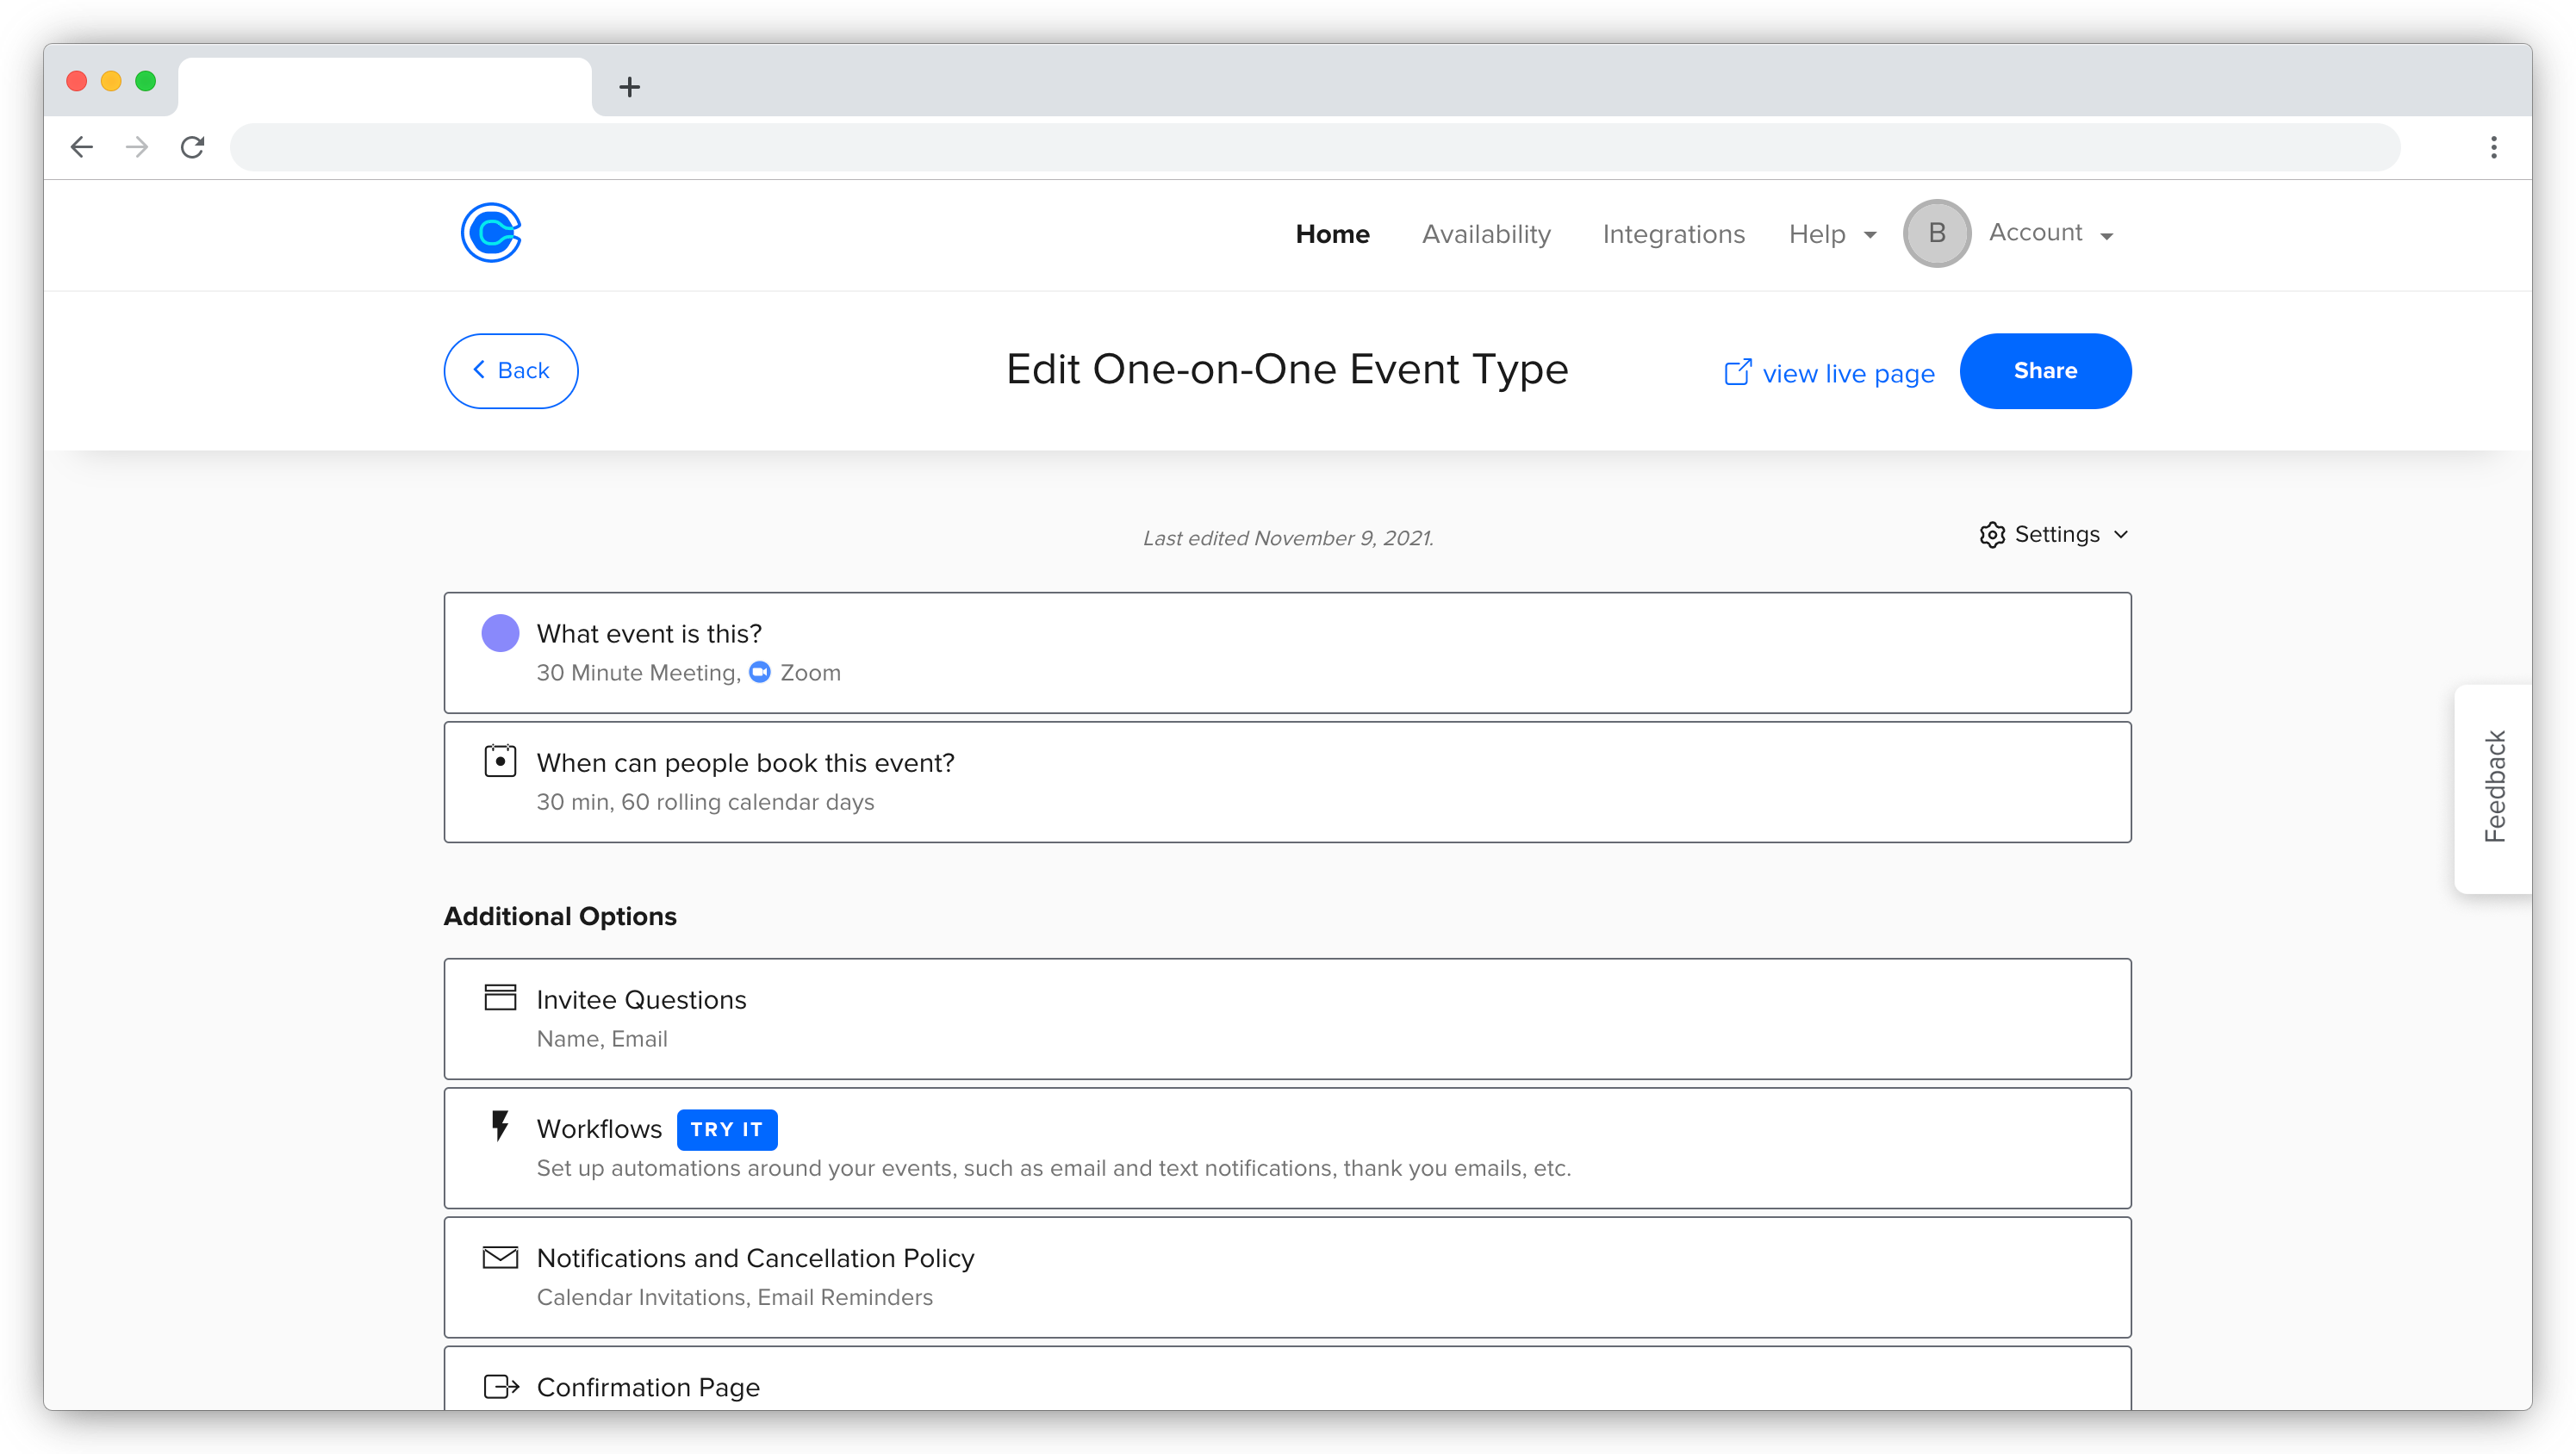Click the envelope icon on Notifications section
2576x1454 pixels.
point(501,1258)
